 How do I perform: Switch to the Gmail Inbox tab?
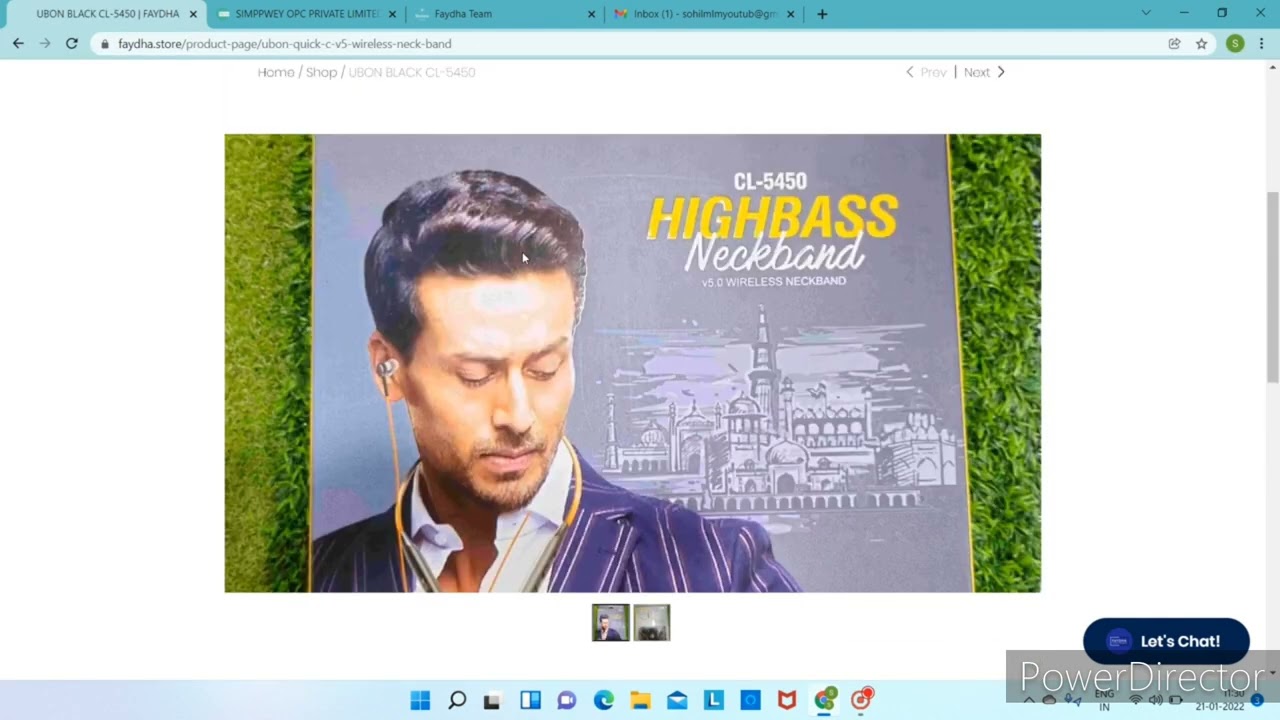pos(705,14)
